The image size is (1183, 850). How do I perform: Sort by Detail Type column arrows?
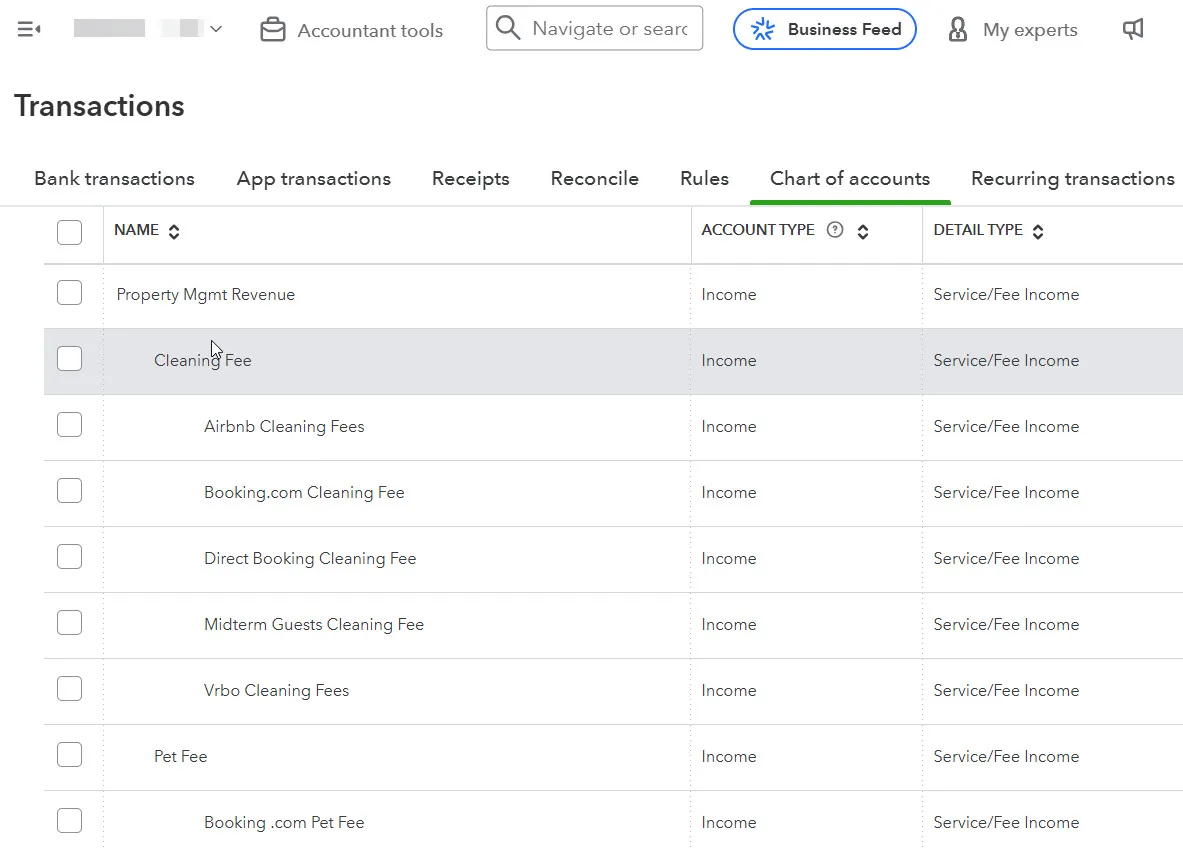tap(1038, 232)
